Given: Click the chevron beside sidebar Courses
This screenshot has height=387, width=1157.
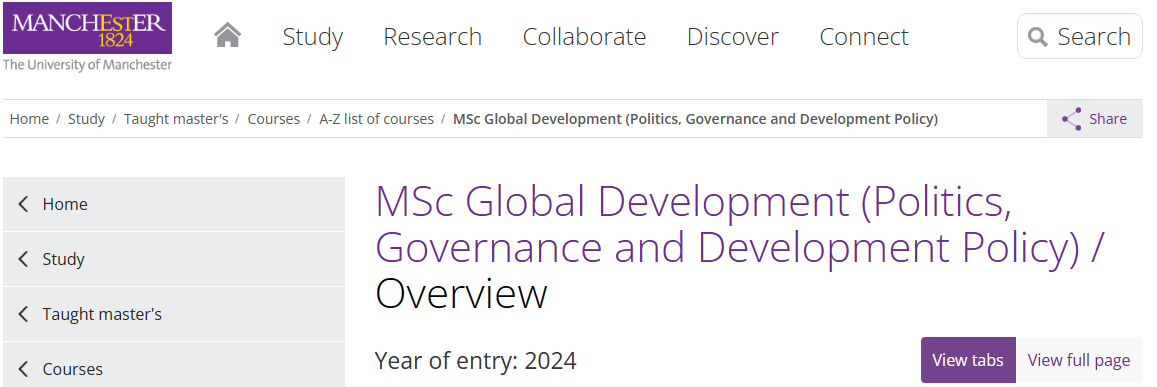Looking at the screenshot, I should tap(24, 369).
